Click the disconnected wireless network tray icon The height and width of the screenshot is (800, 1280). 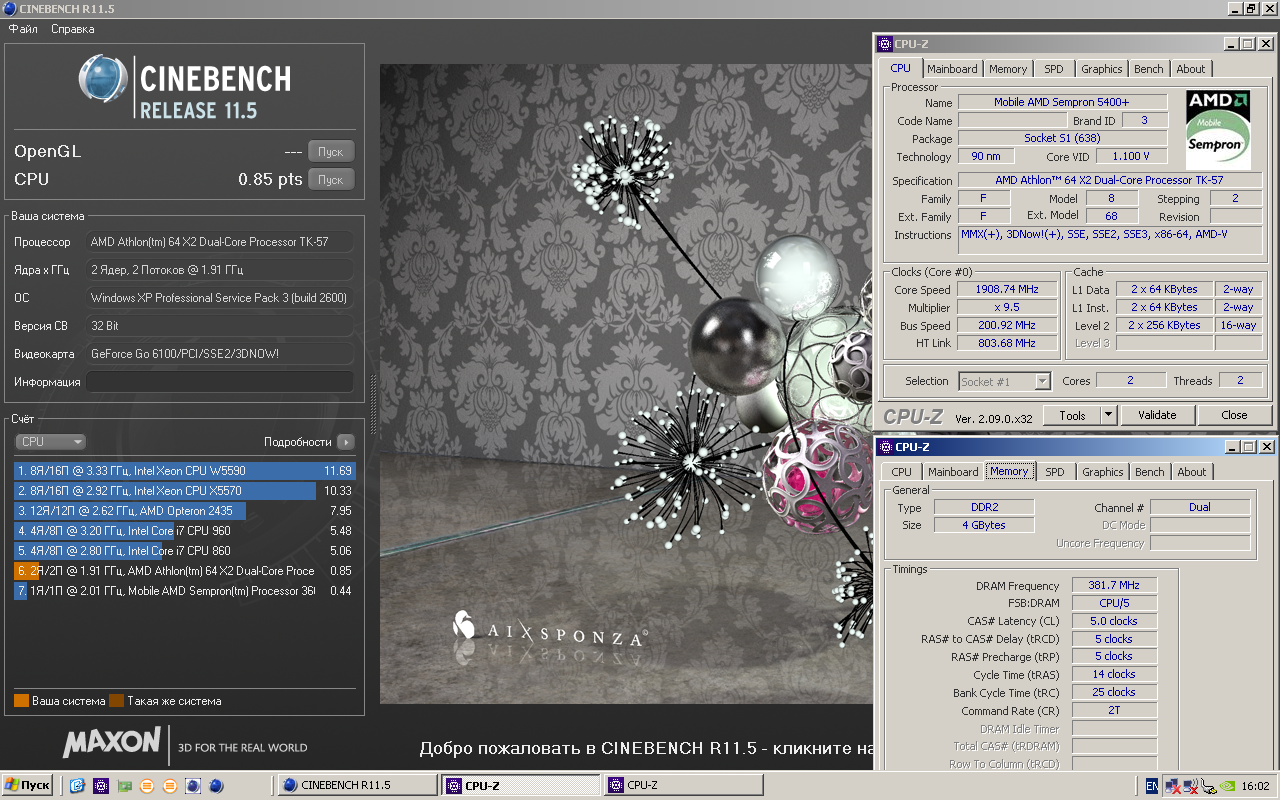(x=1191, y=787)
